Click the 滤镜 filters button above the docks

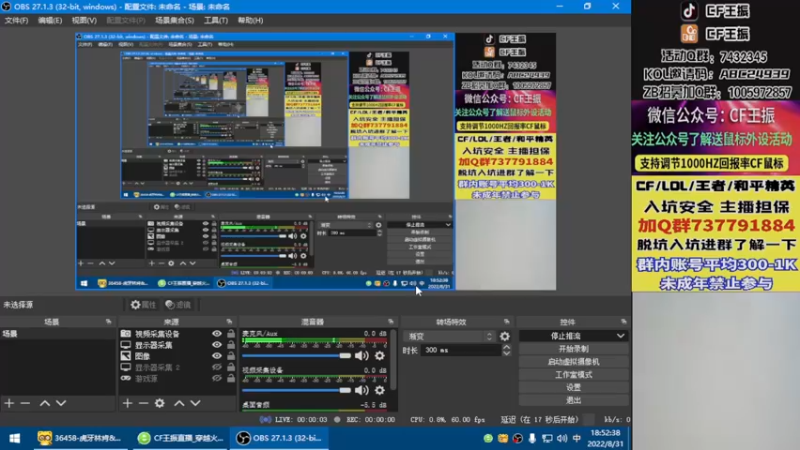[178, 305]
